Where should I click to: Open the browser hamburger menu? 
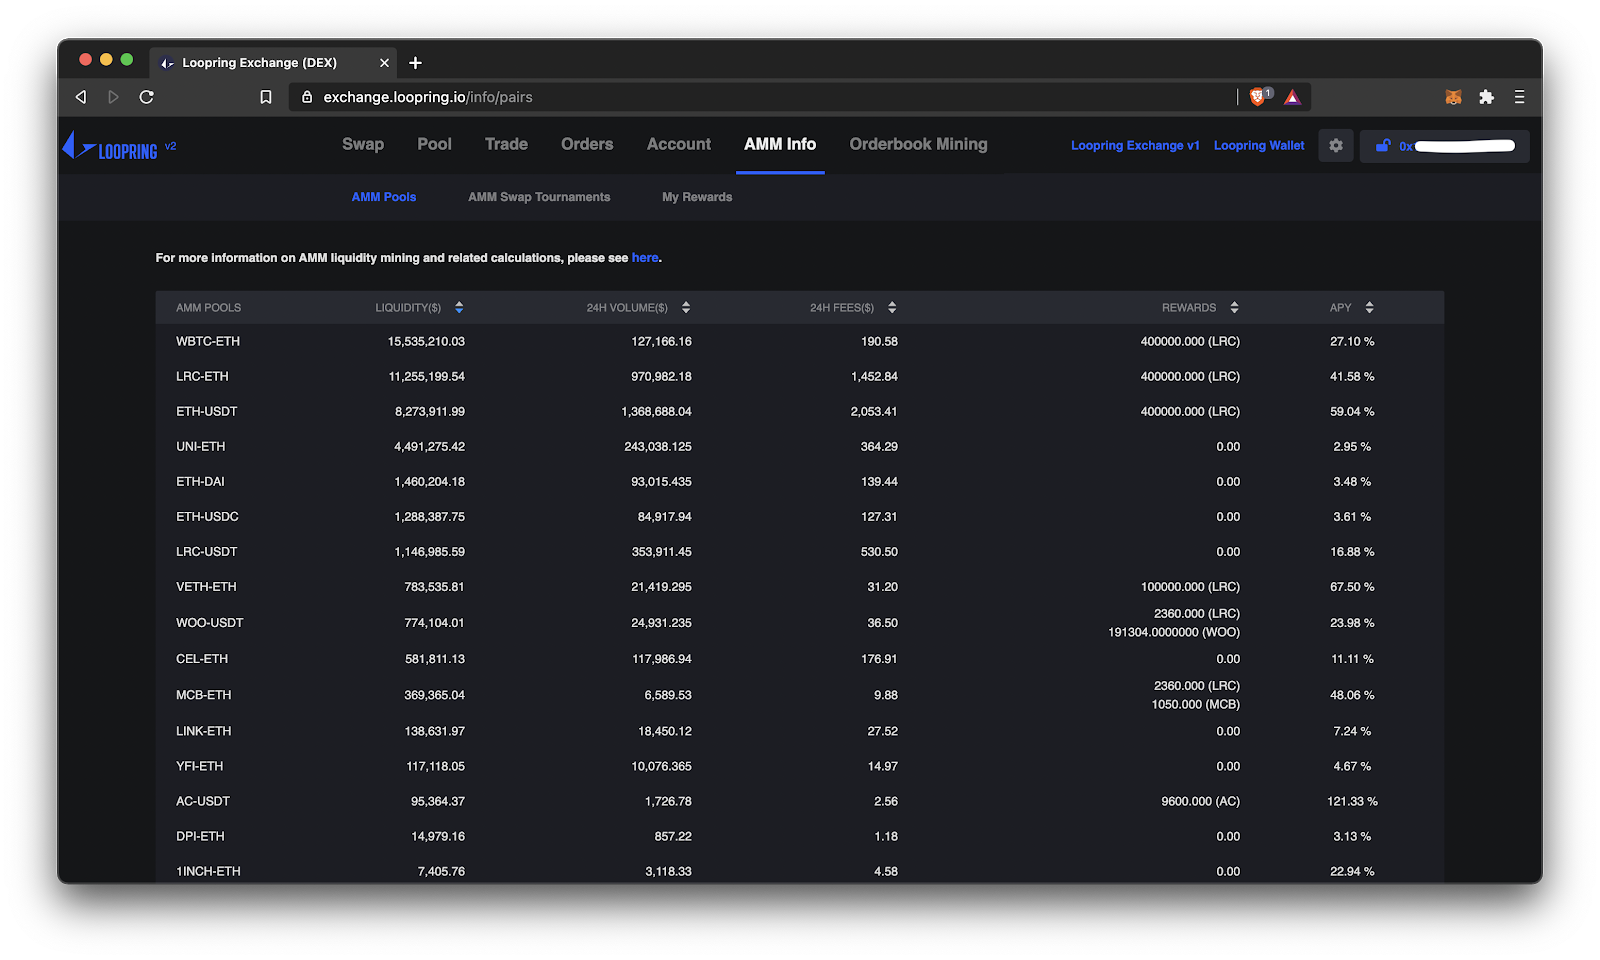pyautogui.click(x=1519, y=97)
